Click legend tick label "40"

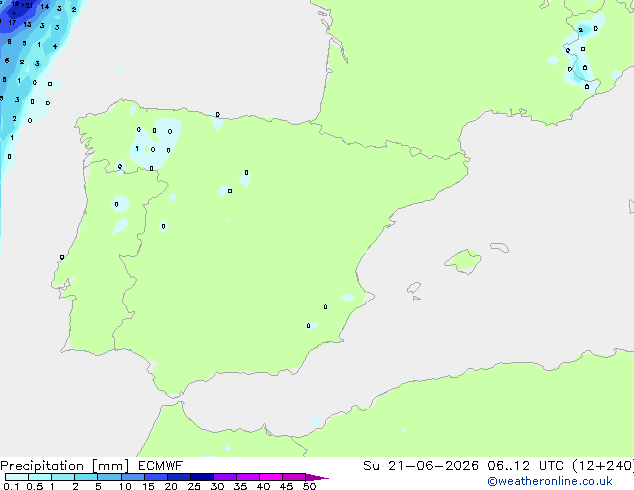[x=263, y=486]
